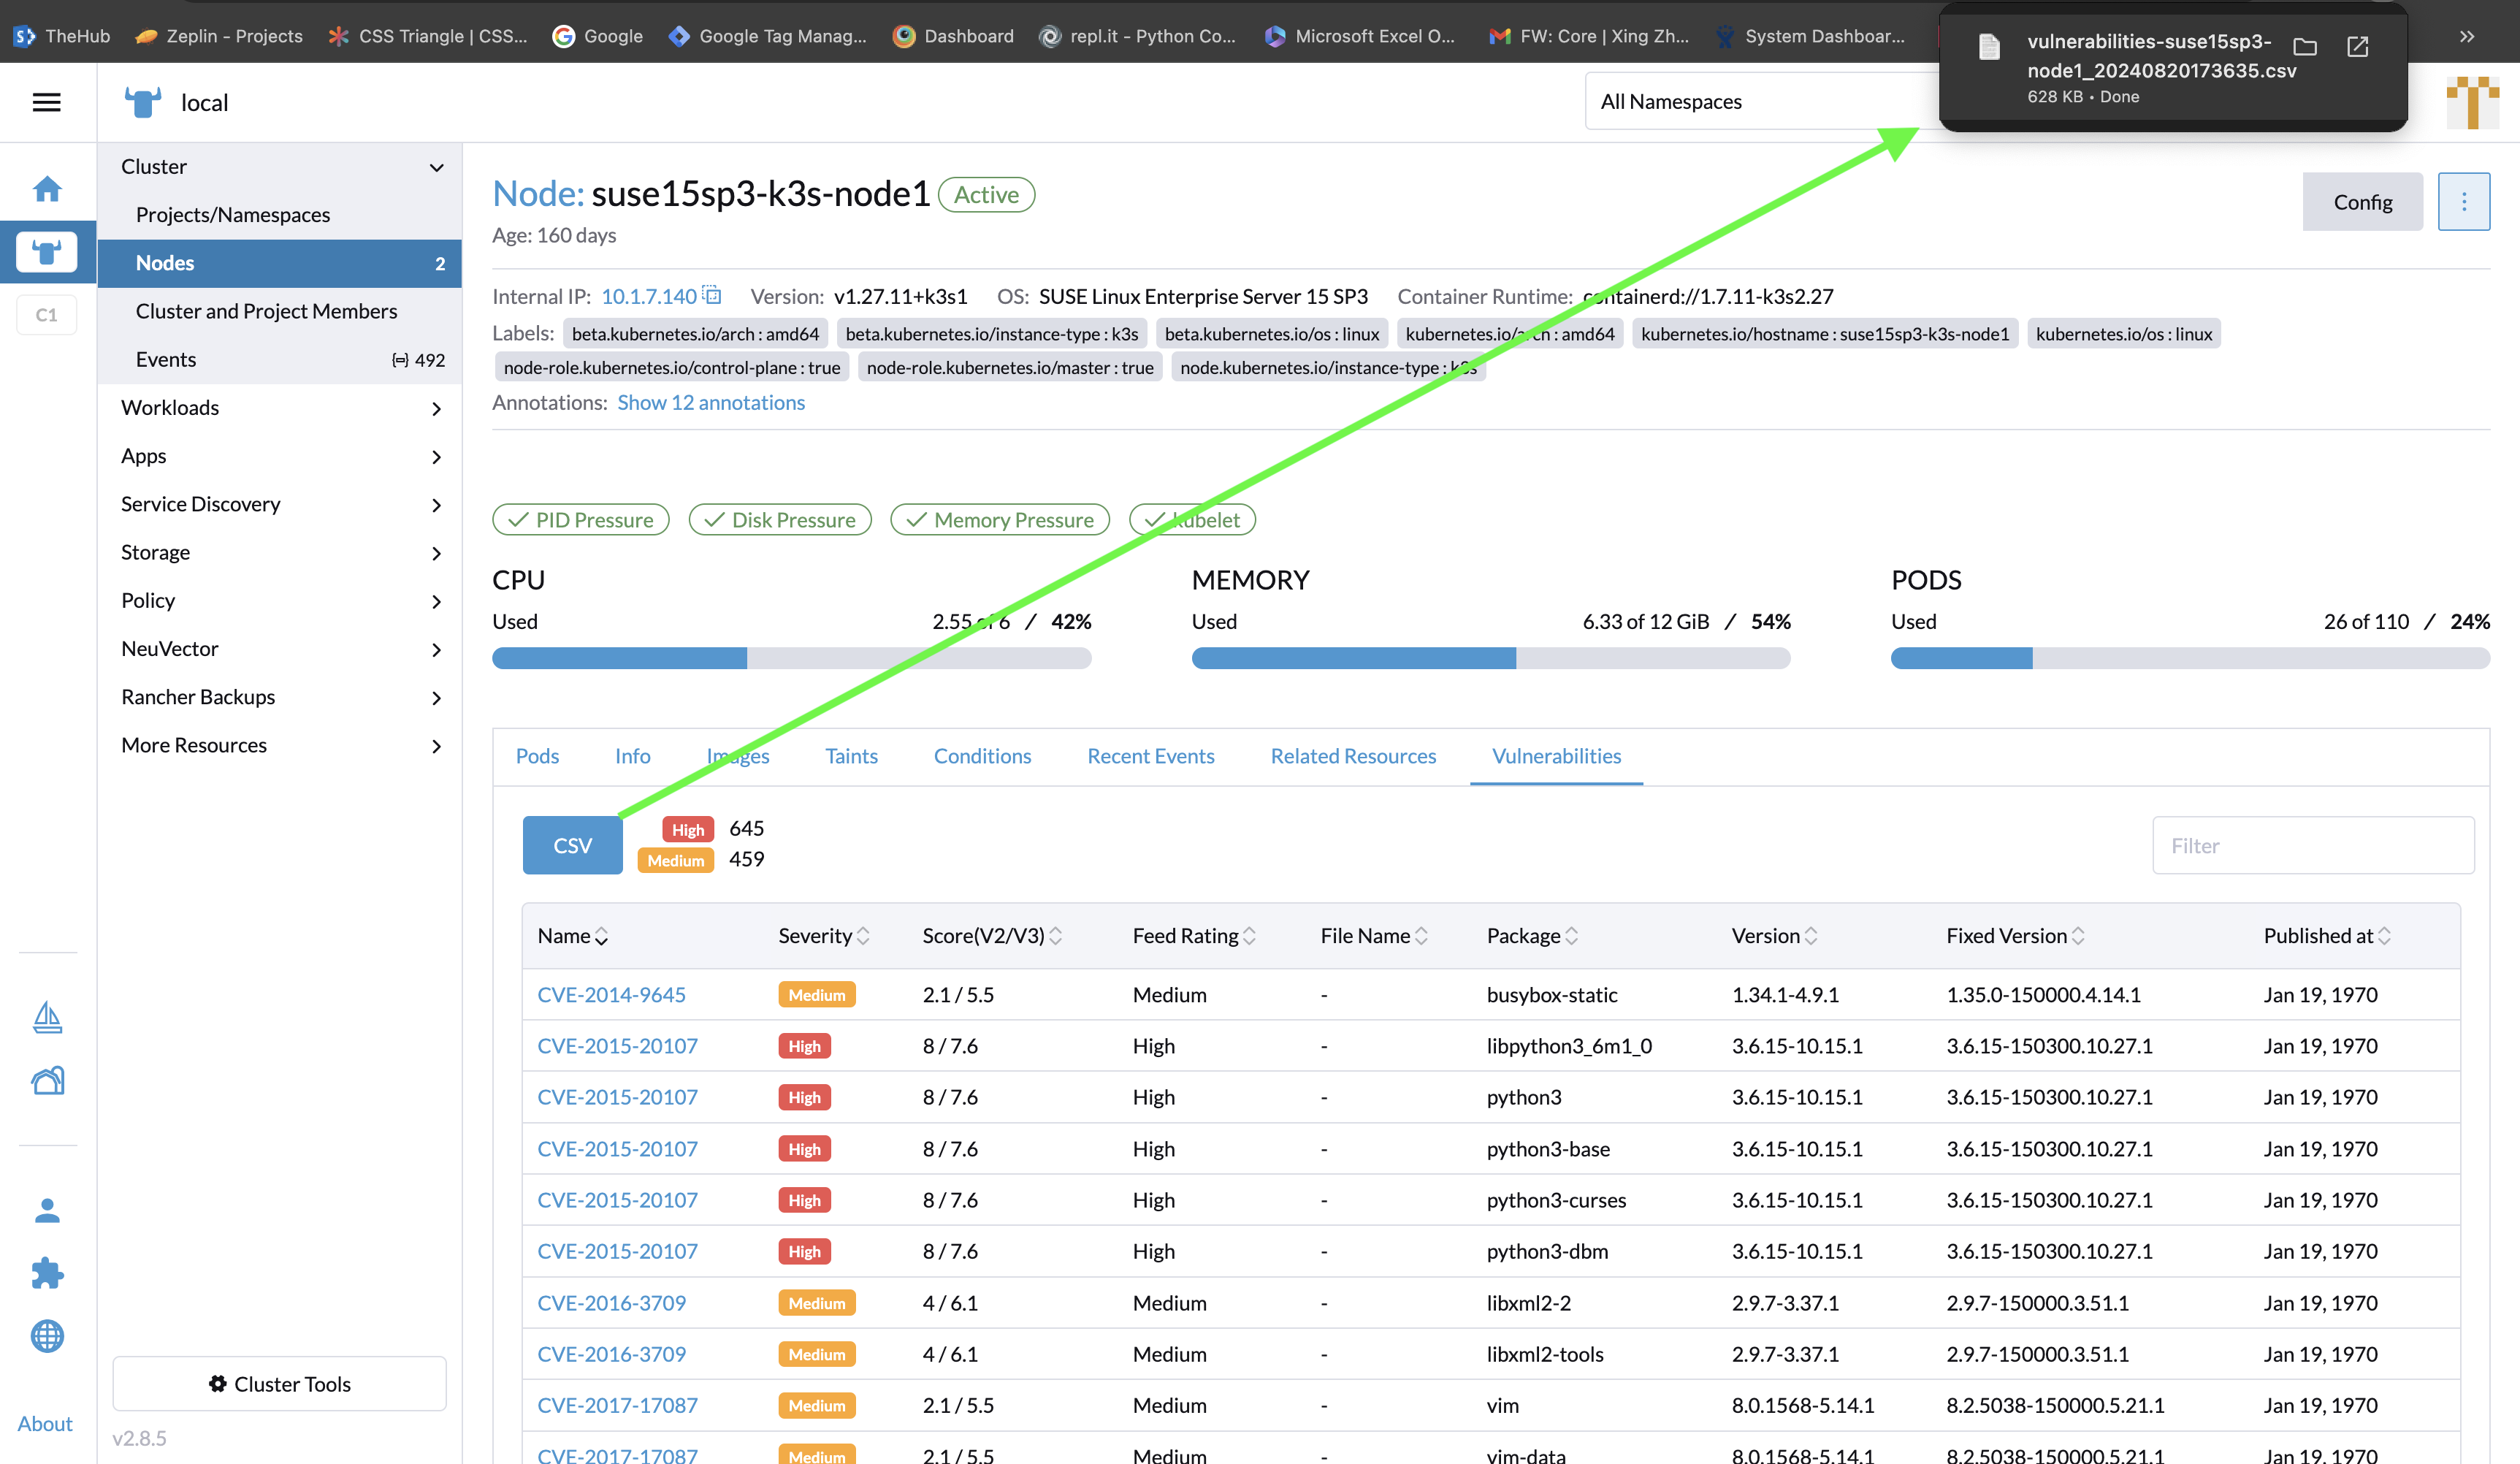Open the hamburger navigation menu
The height and width of the screenshot is (1464, 2520).
tap(47, 102)
